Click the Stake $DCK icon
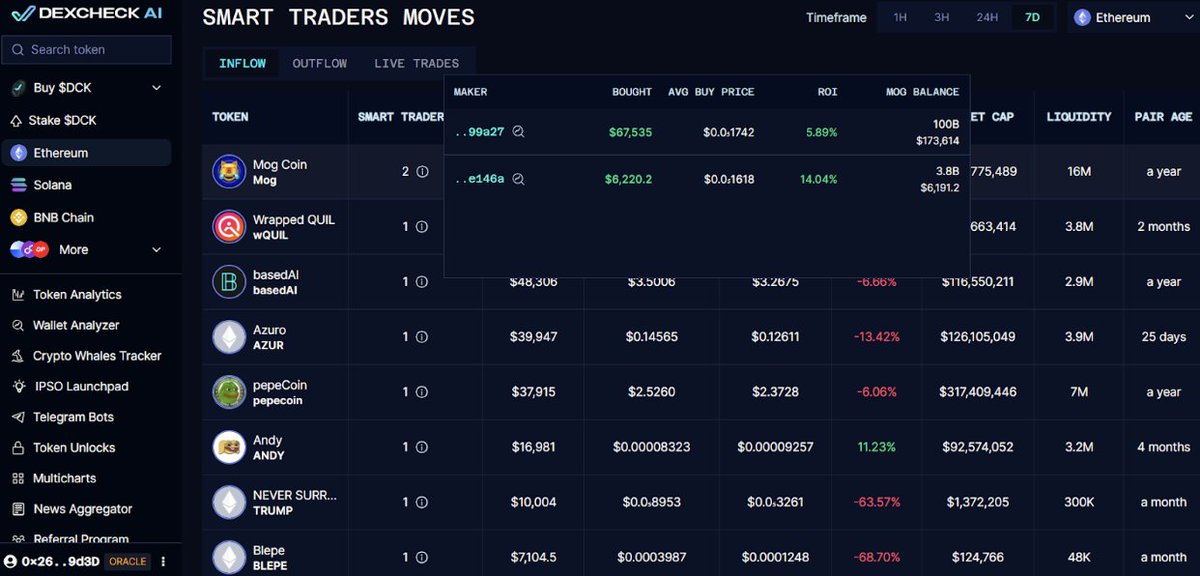The image size is (1200, 576). point(16,120)
